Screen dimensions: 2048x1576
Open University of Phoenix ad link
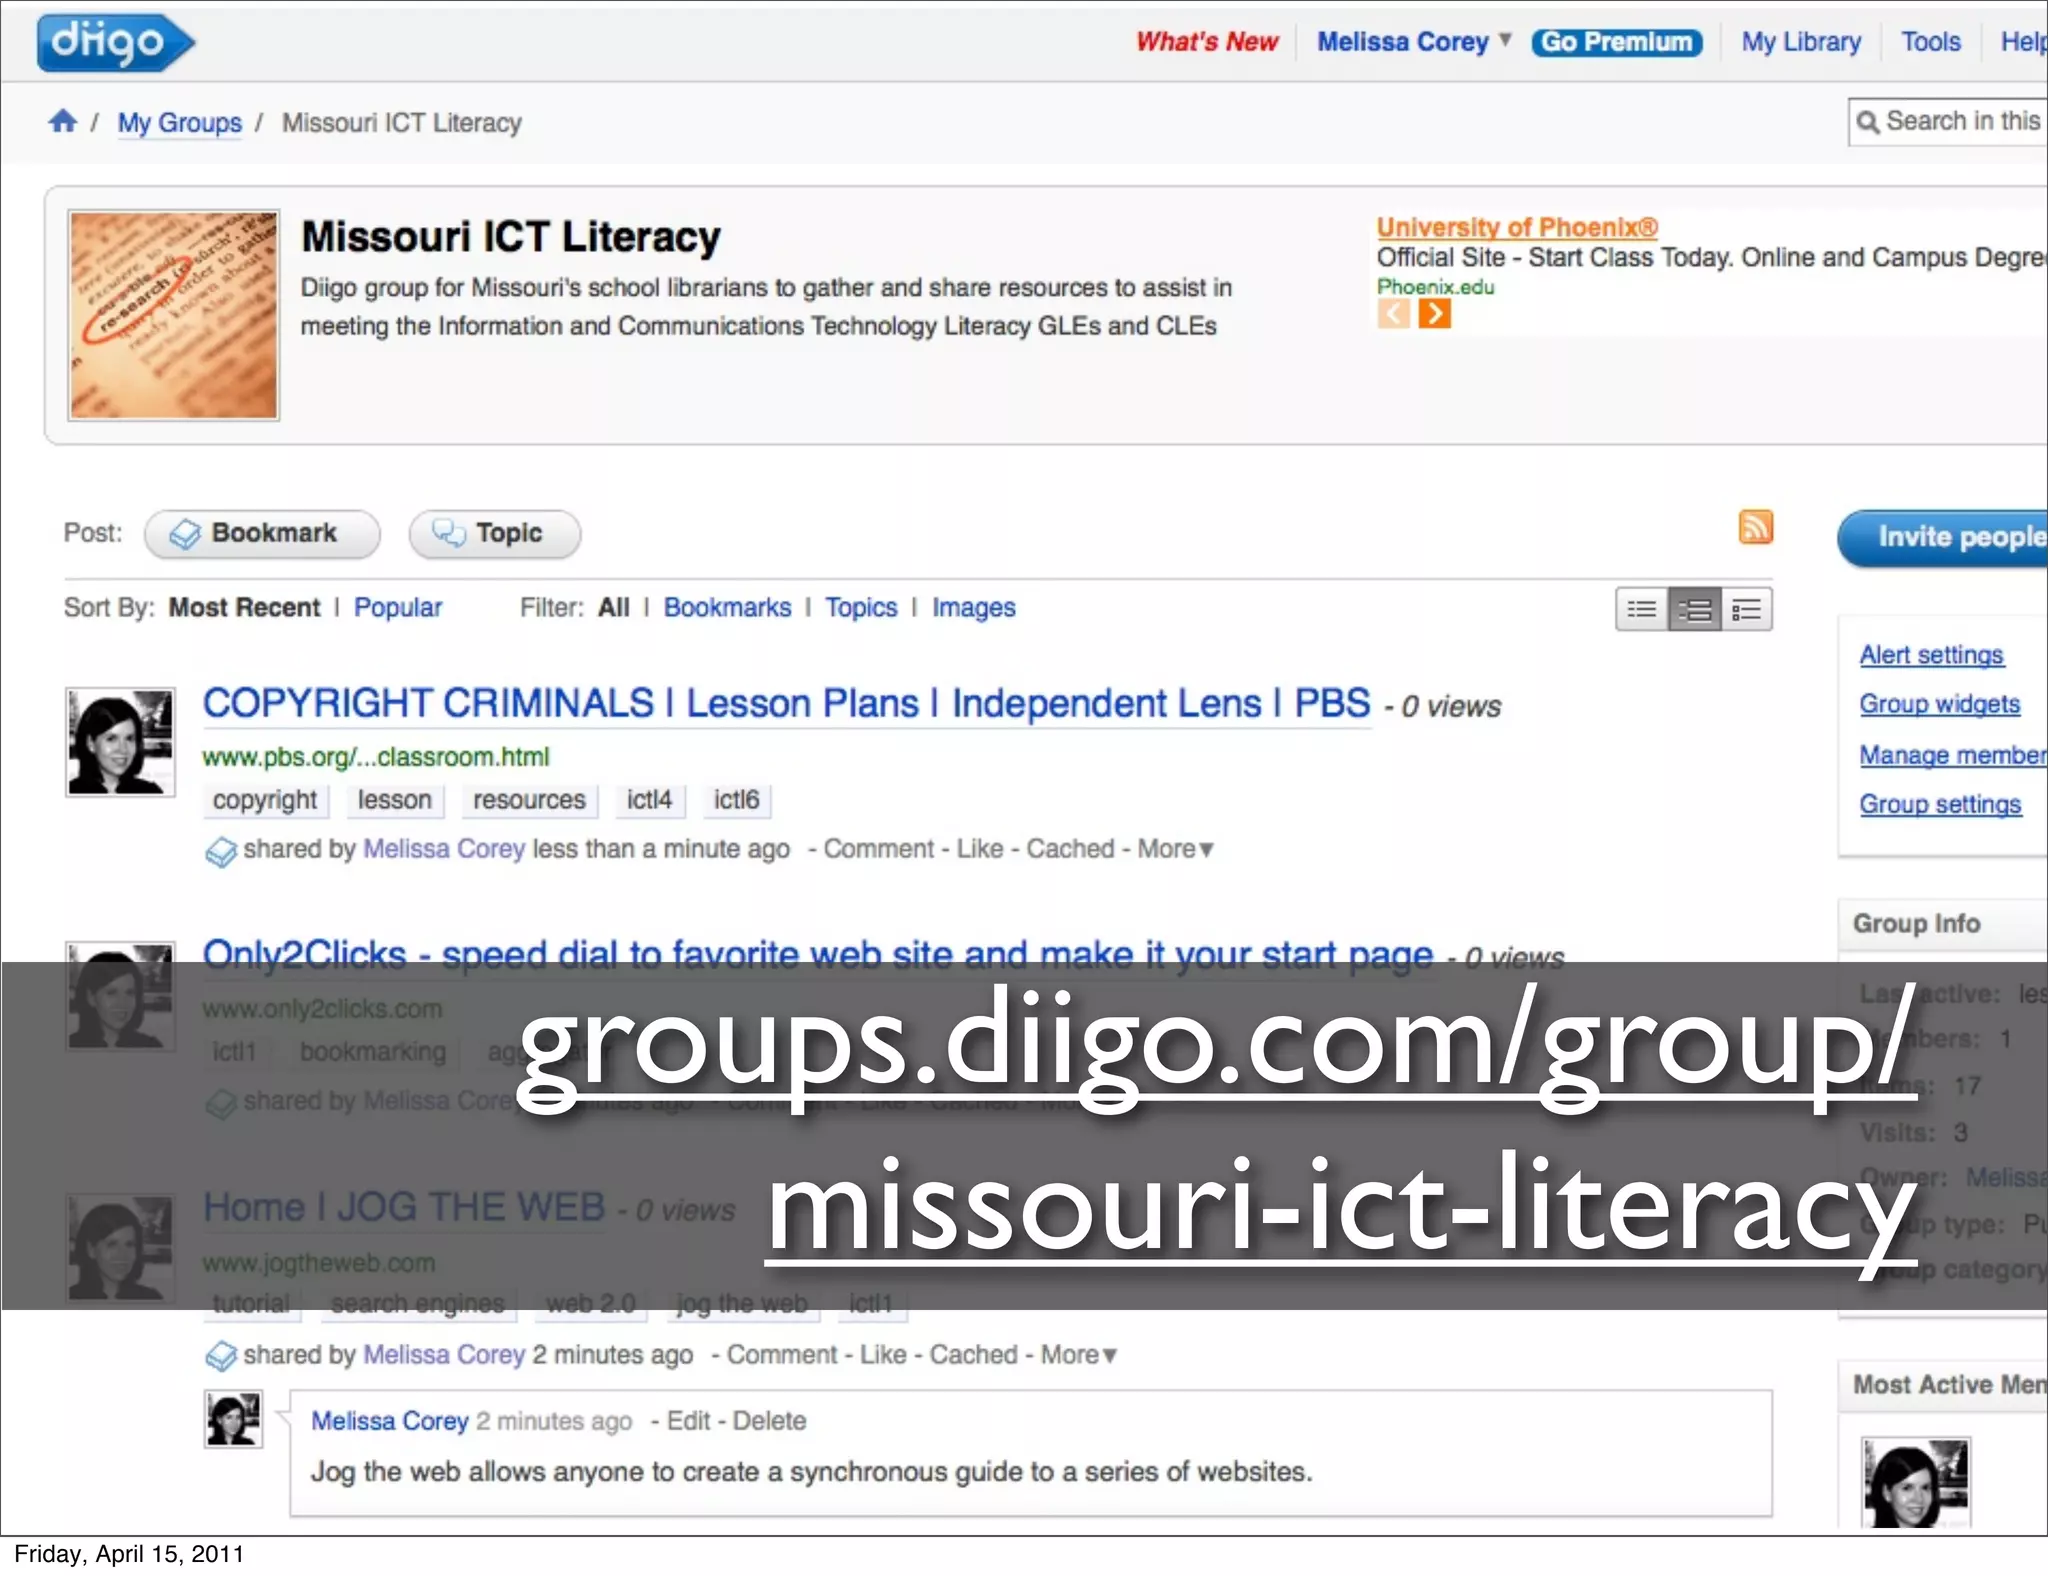click(1517, 227)
